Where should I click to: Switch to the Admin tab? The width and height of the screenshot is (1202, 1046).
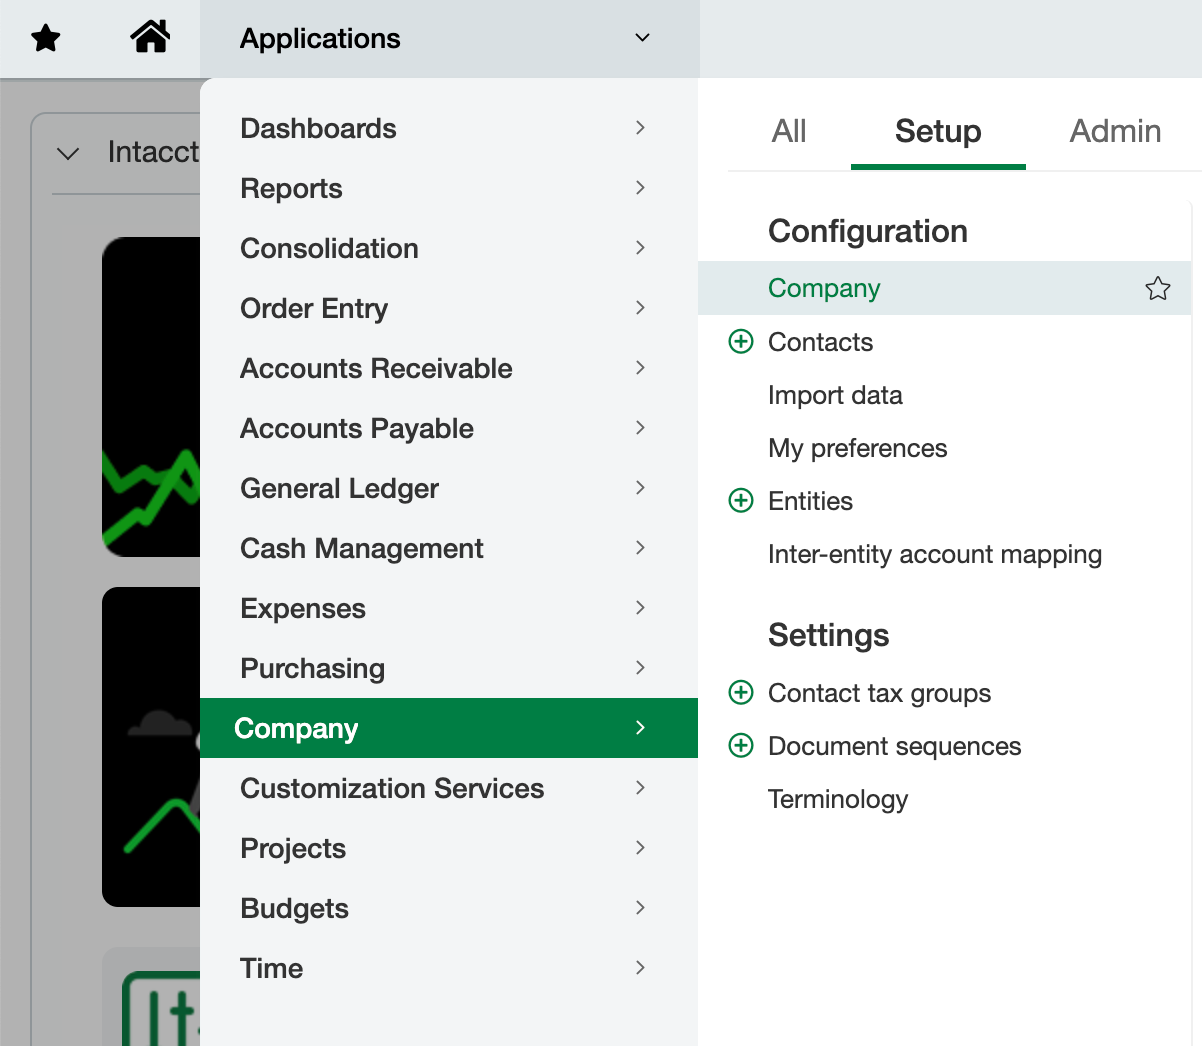pyautogui.click(x=1115, y=130)
